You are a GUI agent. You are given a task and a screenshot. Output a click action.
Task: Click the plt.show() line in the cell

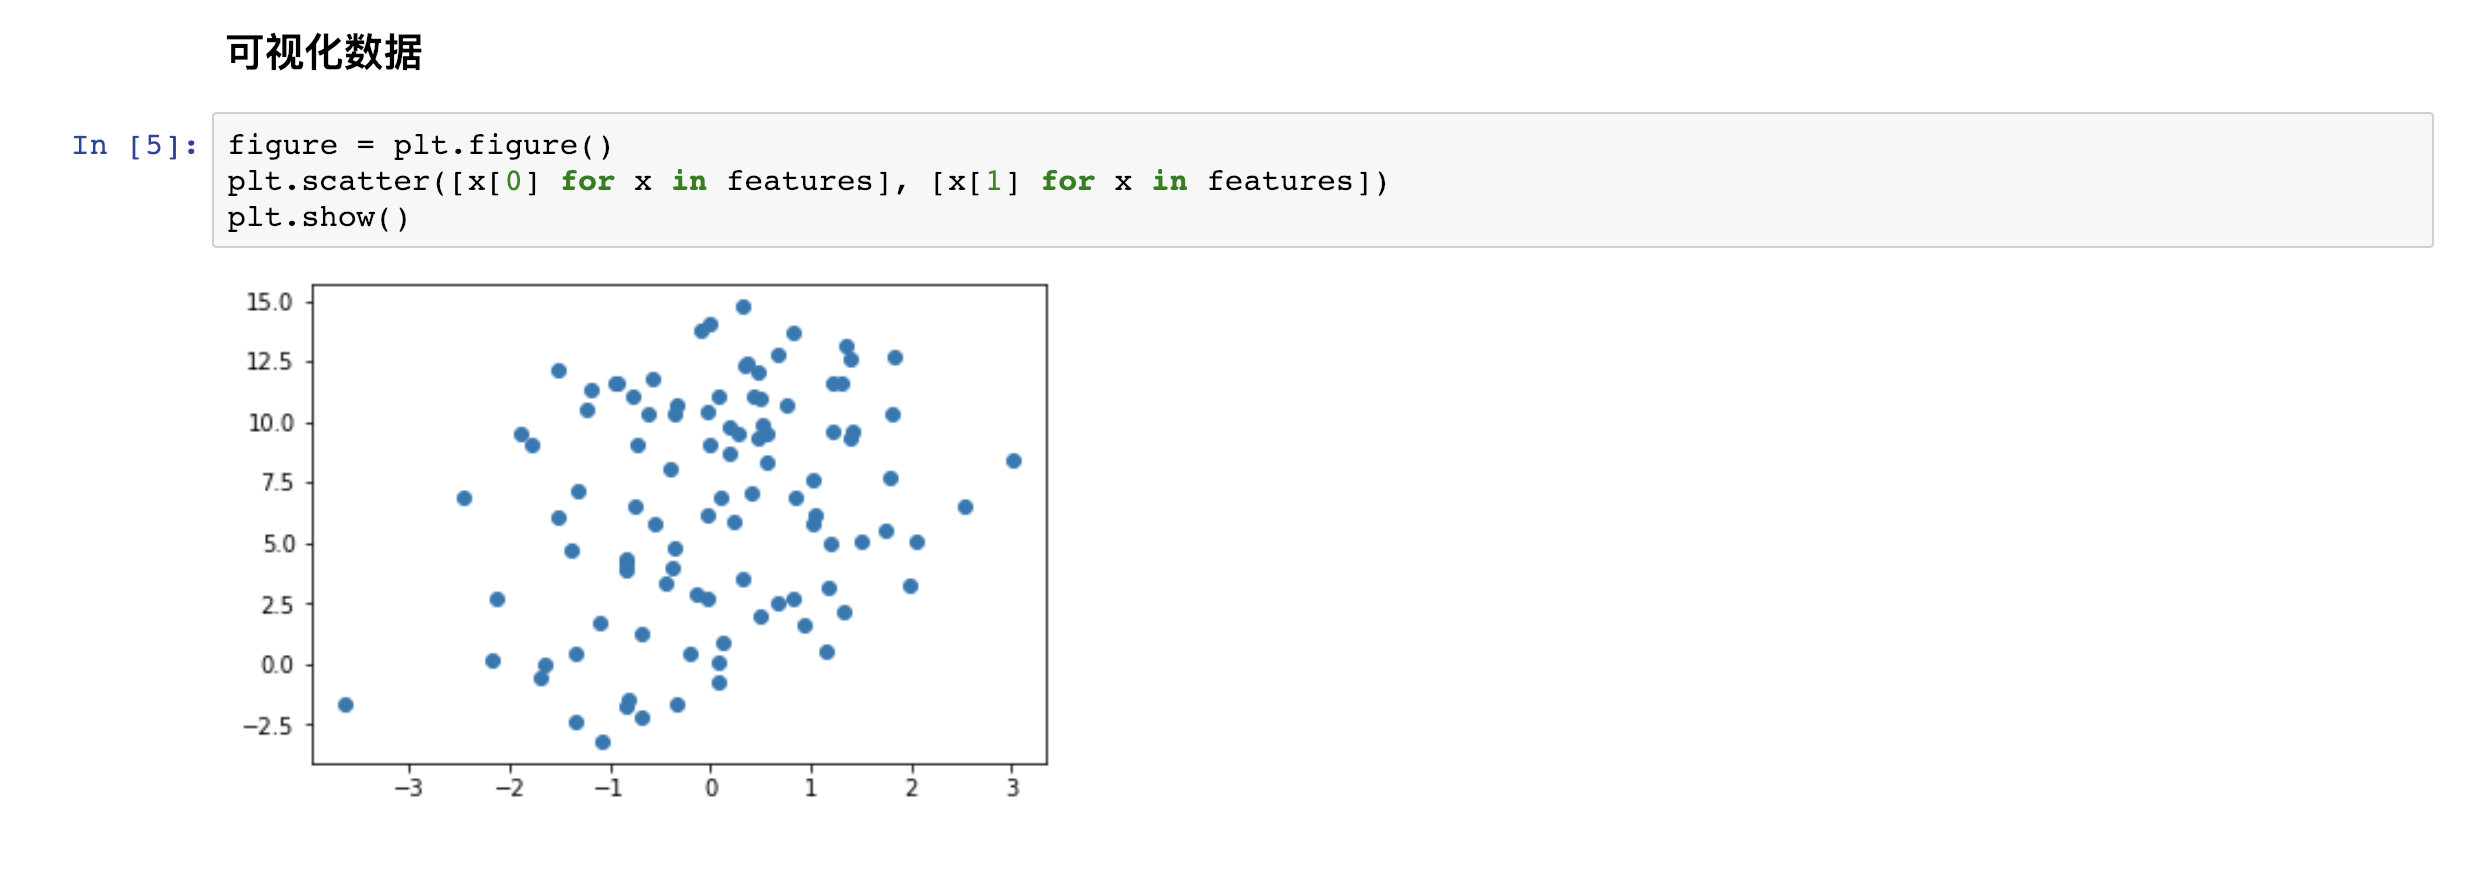(318, 218)
